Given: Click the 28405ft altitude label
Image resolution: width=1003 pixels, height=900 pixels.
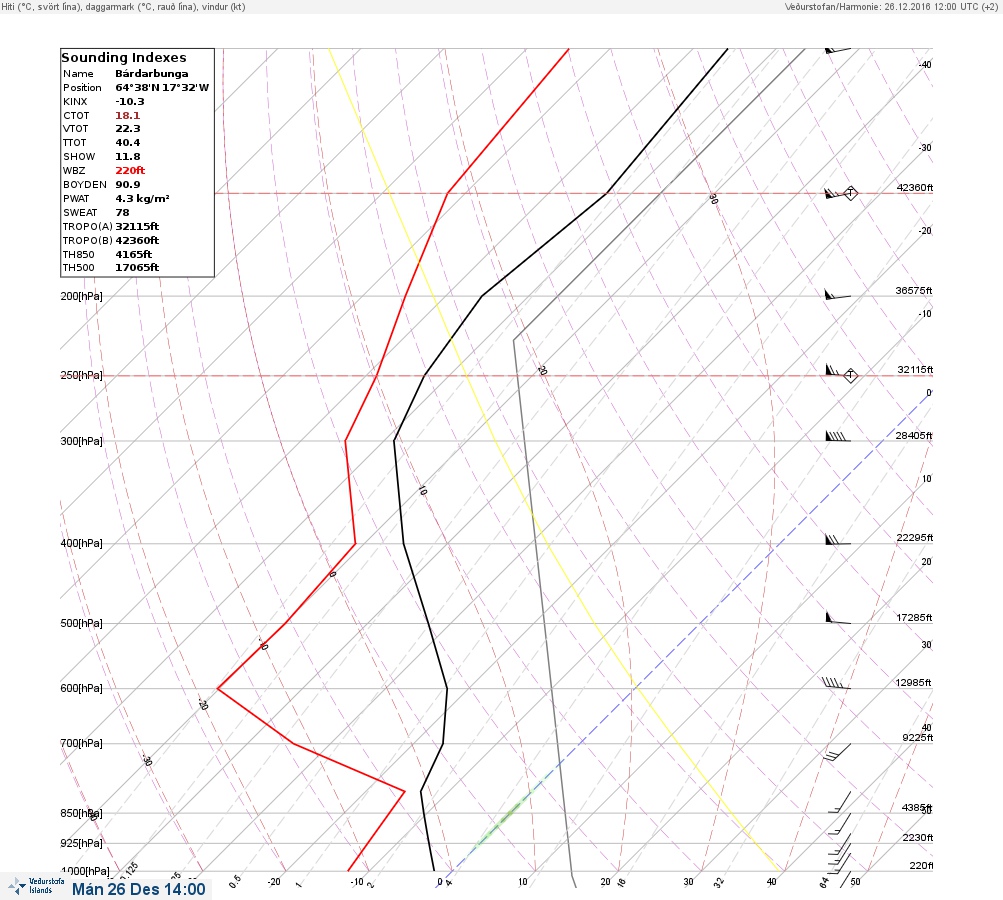Looking at the screenshot, I should coord(913,436).
